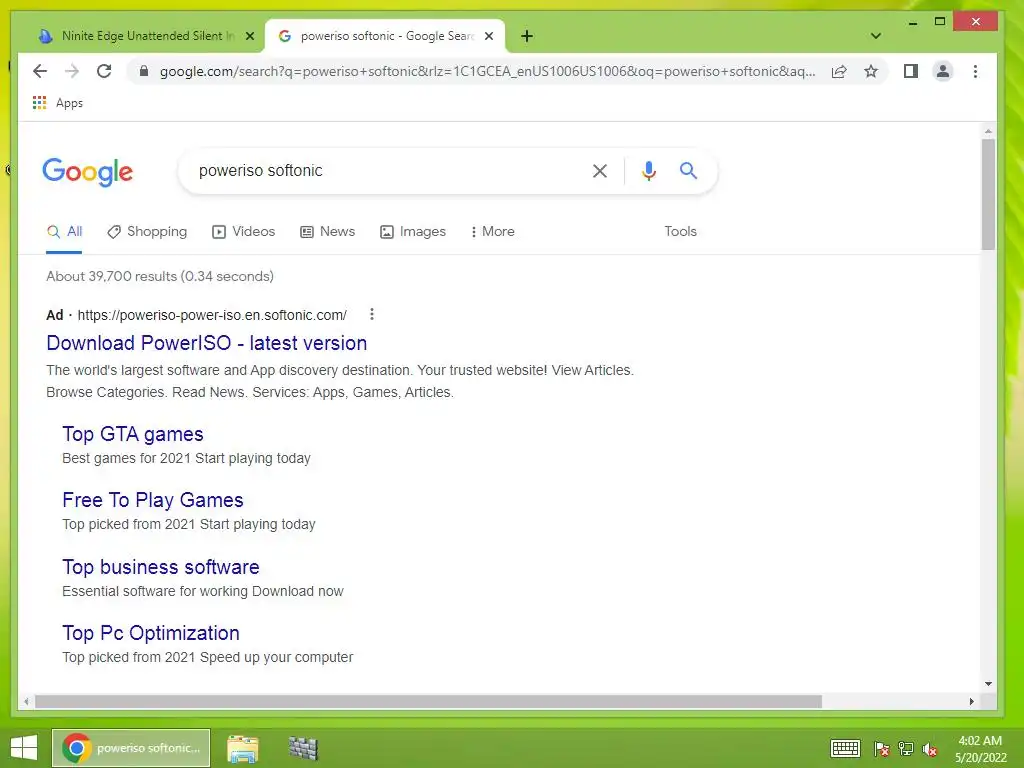Open Action Center flag tray icon
The image size is (1024, 768).
point(882,749)
